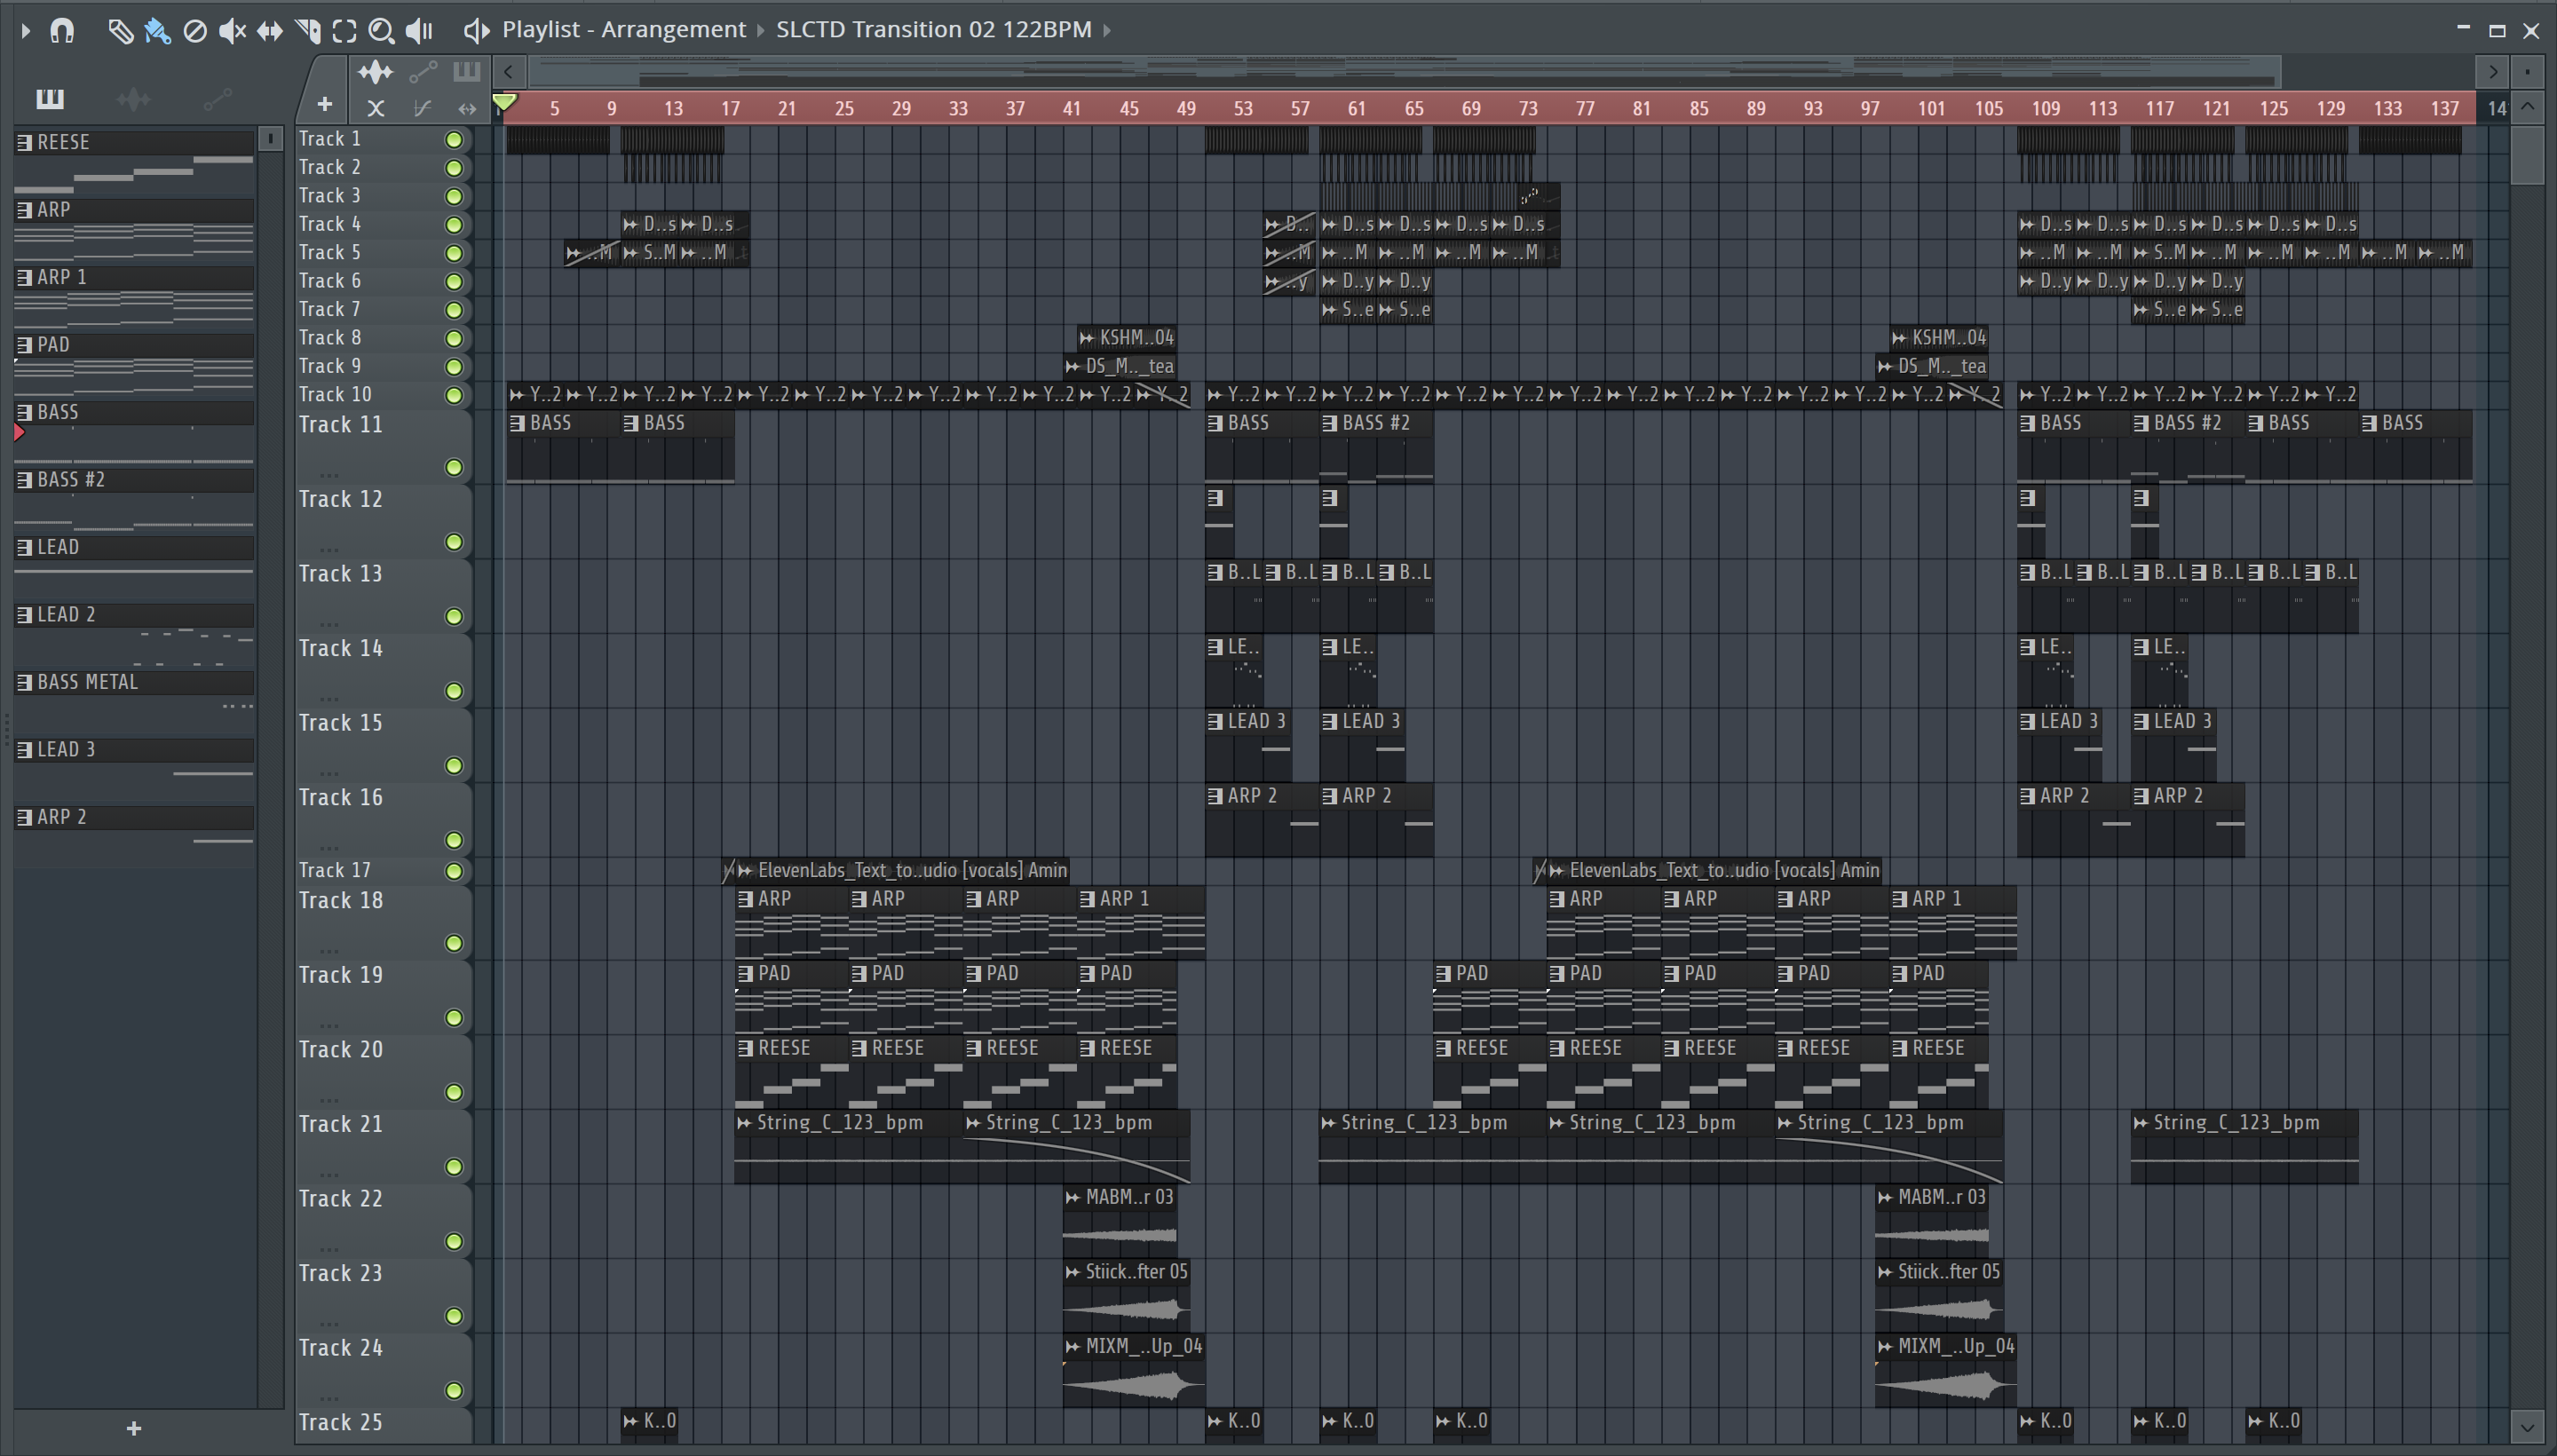Mute Track 7 with green light
The image size is (2557, 1456).
pos(454,310)
